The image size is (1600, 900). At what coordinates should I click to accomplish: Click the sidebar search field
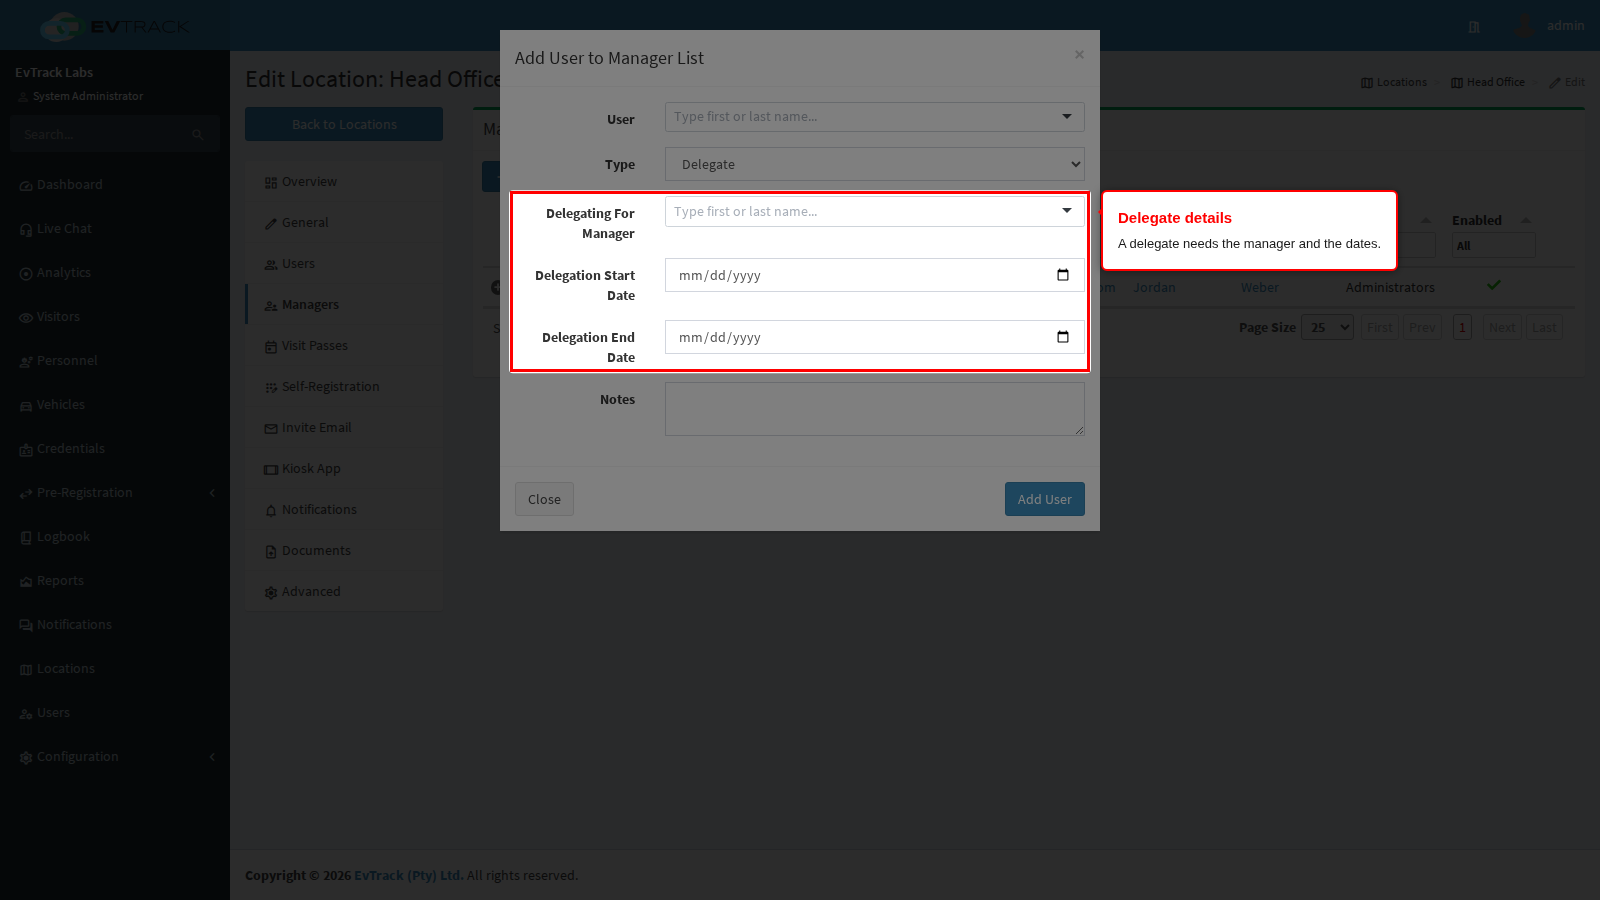coord(100,134)
